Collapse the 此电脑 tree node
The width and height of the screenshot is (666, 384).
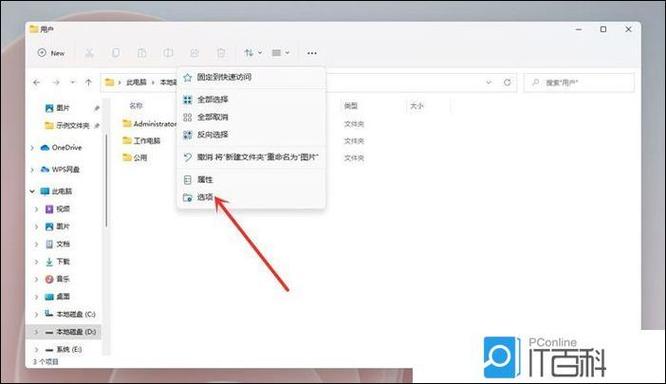click(x=32, y=192)
